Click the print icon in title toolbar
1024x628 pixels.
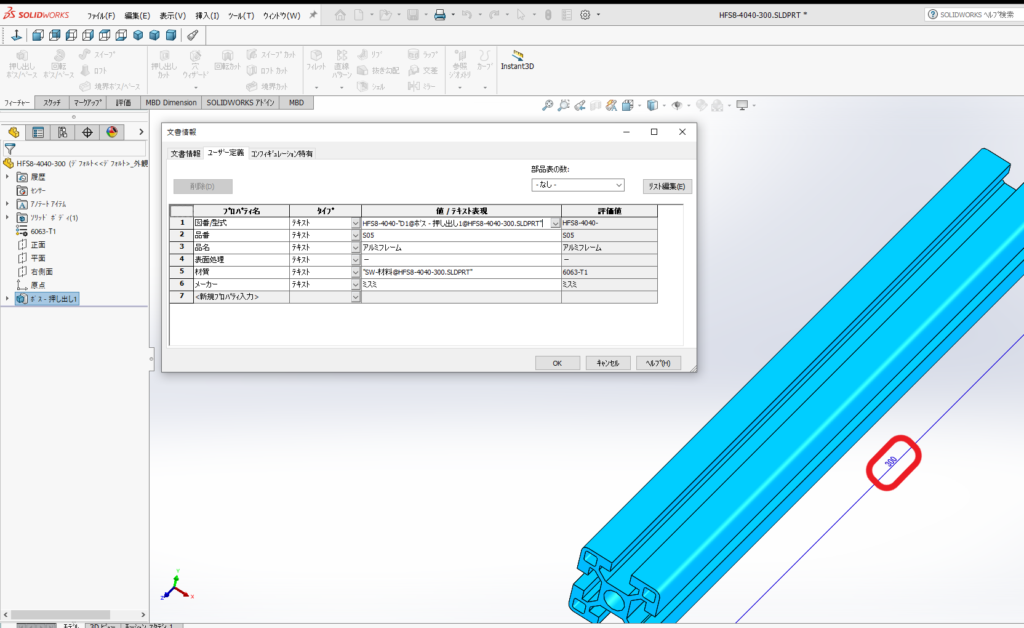439,15
